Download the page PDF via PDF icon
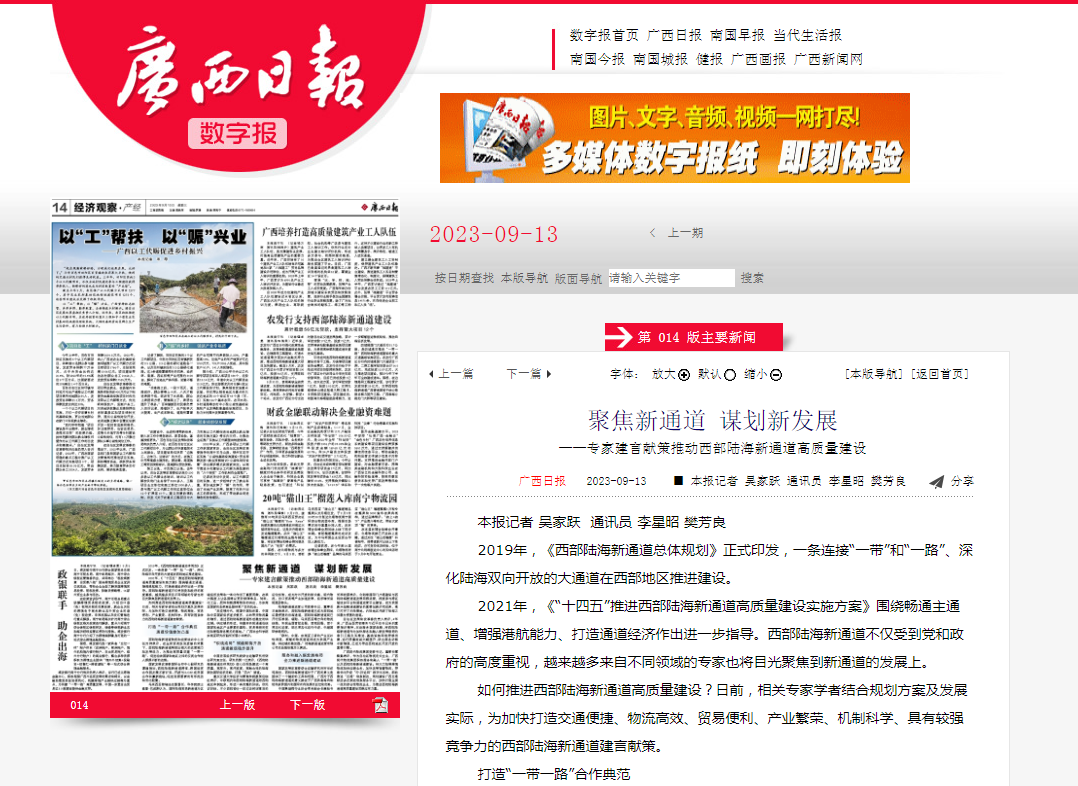This screenshot has height=786, width=1078. pyautogui.click(x=380, y=705)
